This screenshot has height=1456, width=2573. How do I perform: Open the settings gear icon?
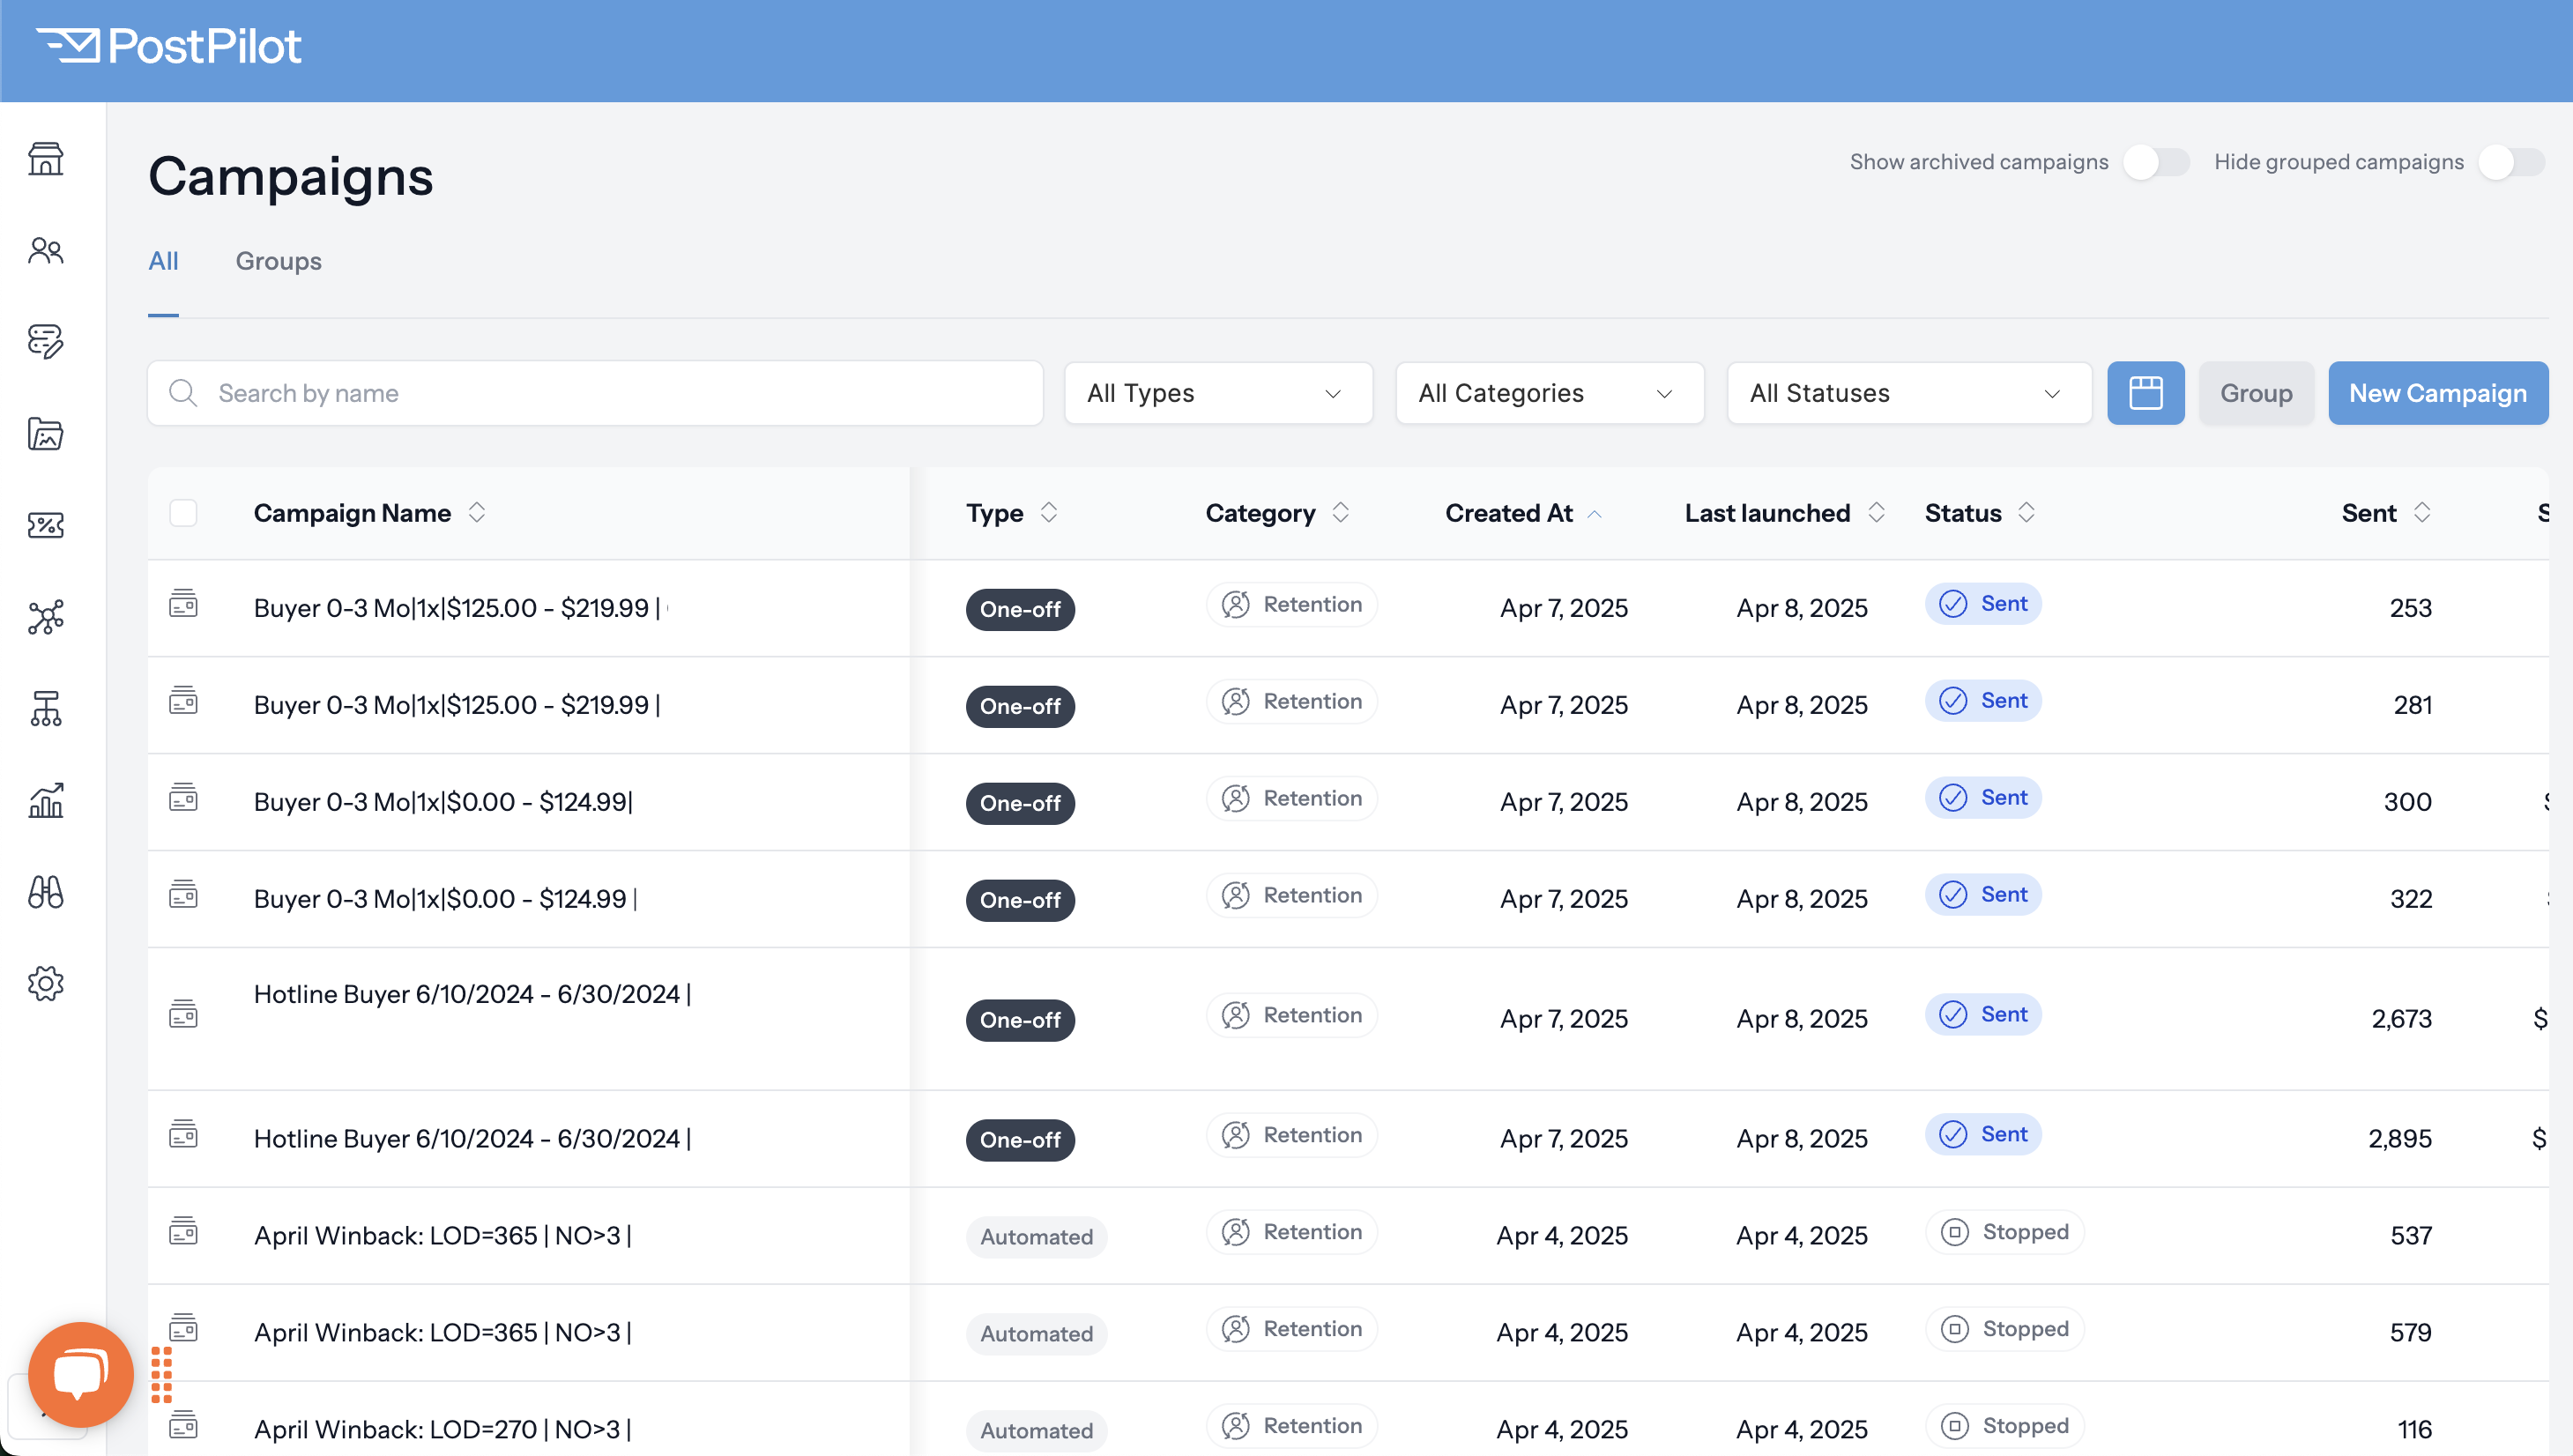(x=46, y=984)
